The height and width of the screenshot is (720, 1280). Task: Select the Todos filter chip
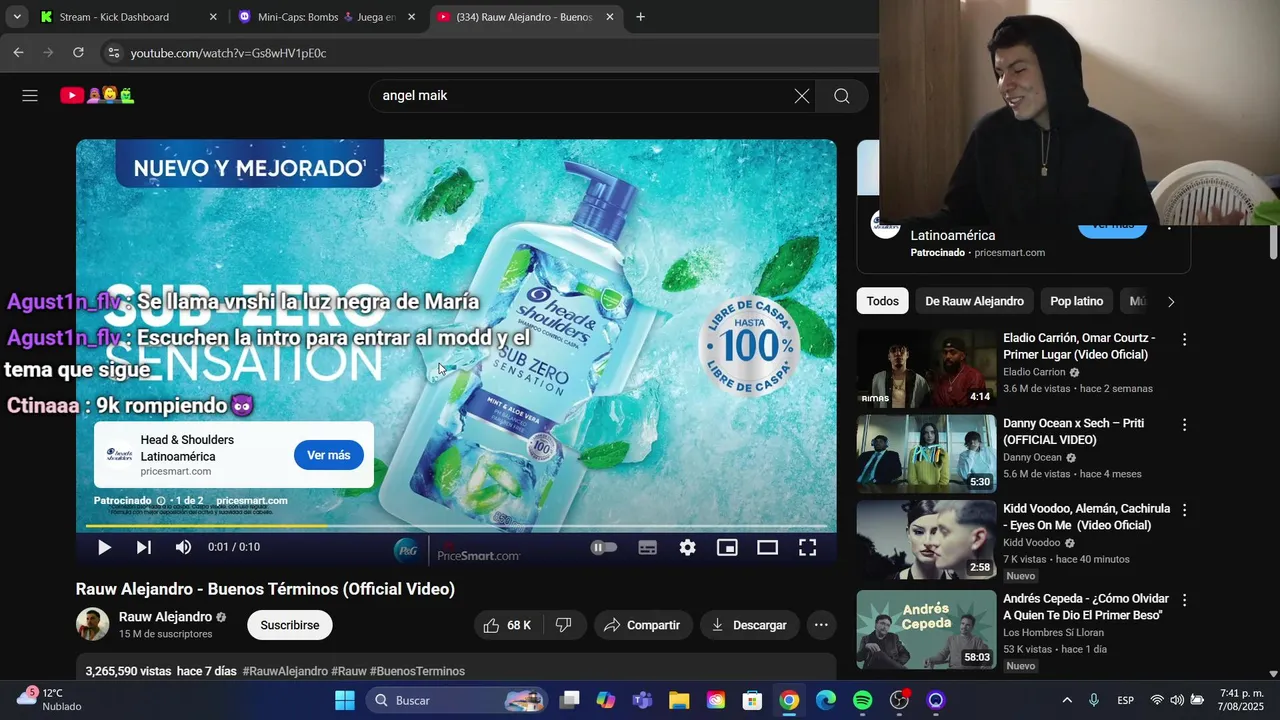point(882,301)
